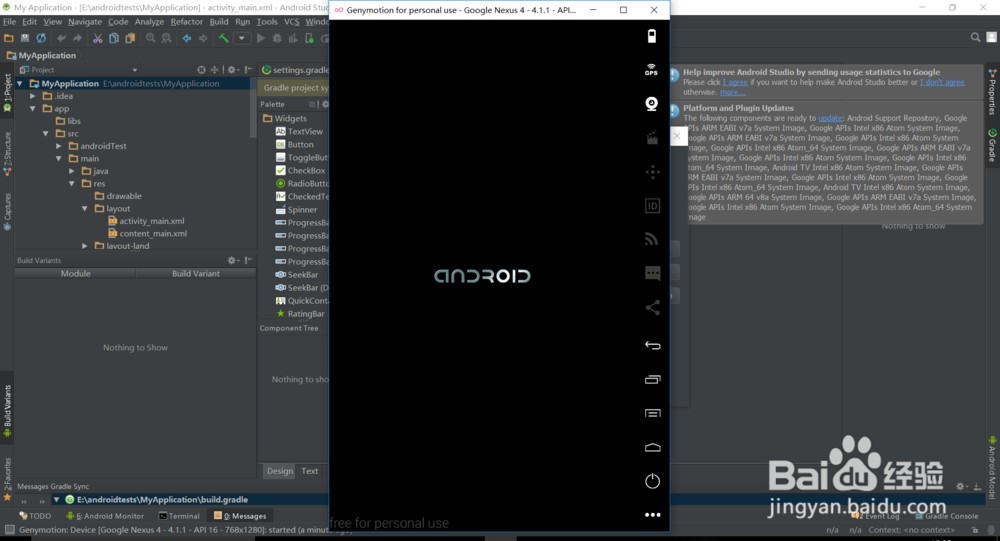Expand the java folder
Image resolution: width=1000 pixels, height=541 pixels.
(72, 171)
